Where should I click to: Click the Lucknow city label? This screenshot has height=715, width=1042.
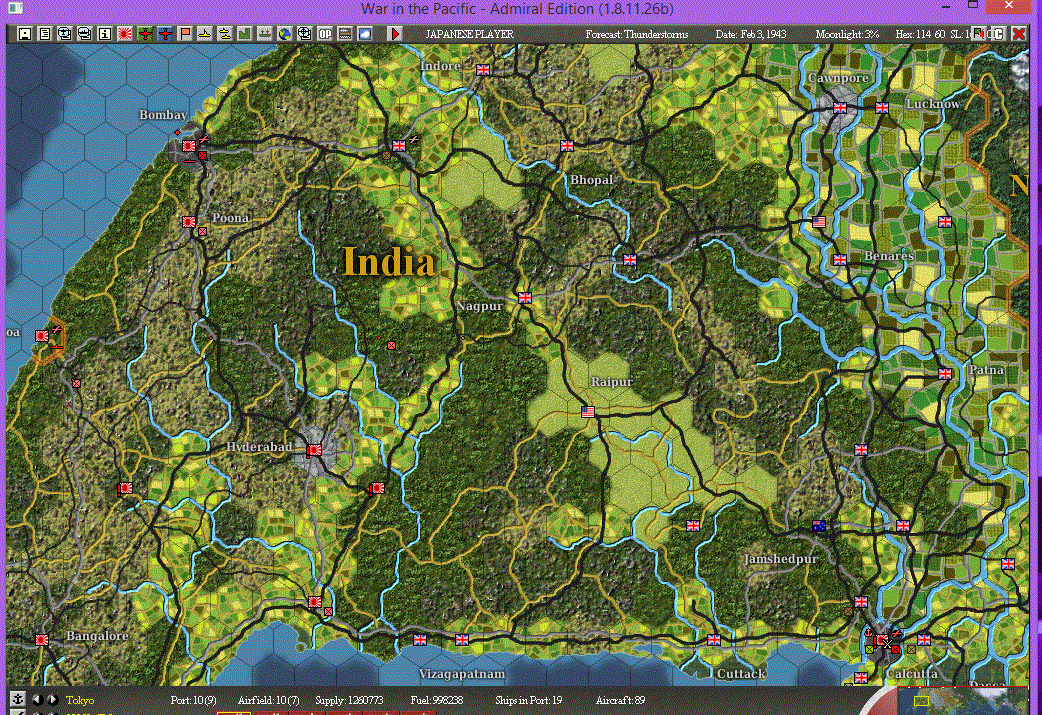933,104
